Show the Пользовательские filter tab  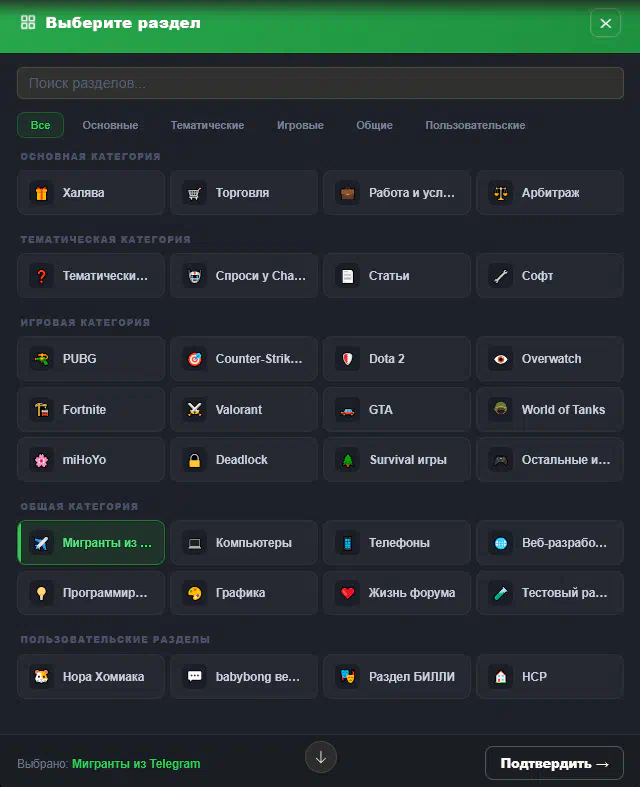click(x=475, y=125)
